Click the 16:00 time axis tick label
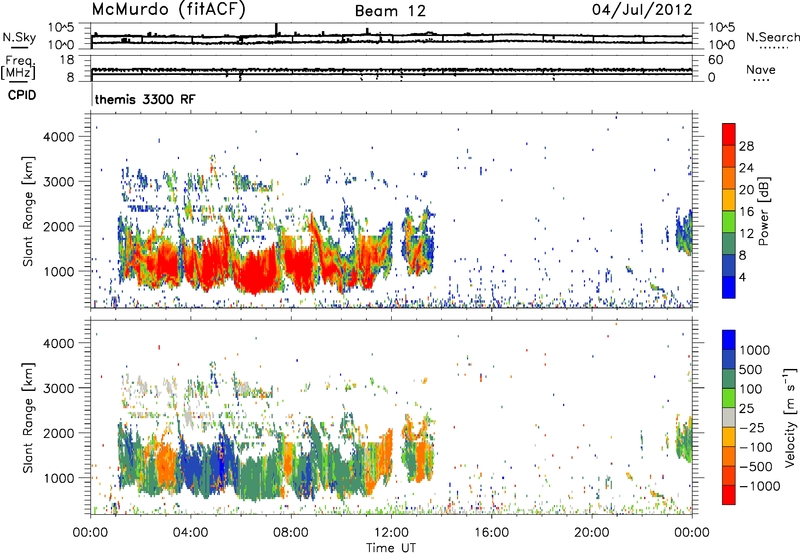Image resolution: width=800 pixels, height=554 pixels. pos(491,533)
